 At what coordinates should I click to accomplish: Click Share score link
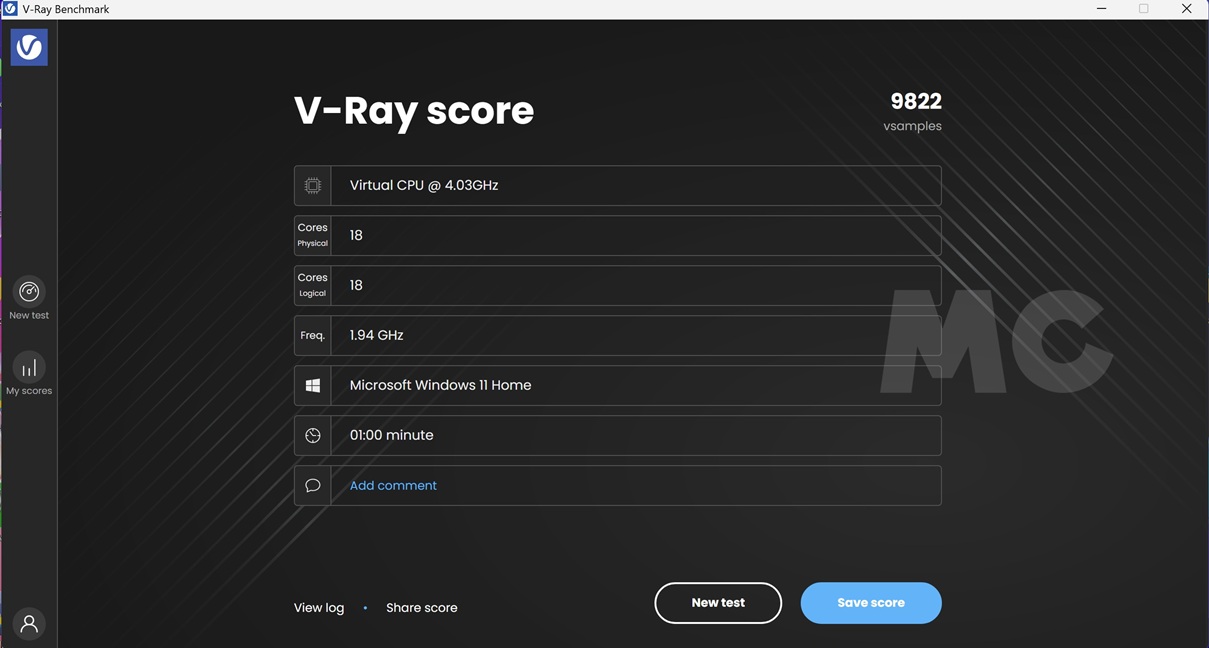pos(422,607)
